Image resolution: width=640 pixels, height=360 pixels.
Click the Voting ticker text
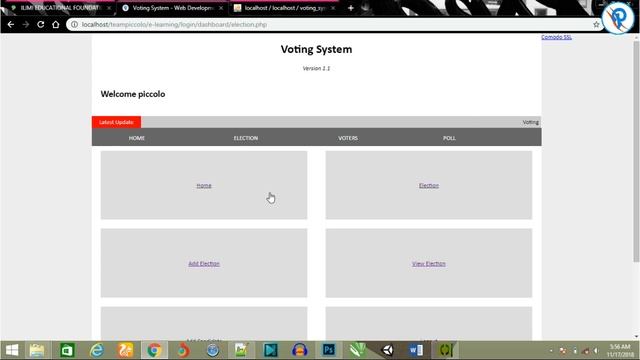tap(530, 122)
